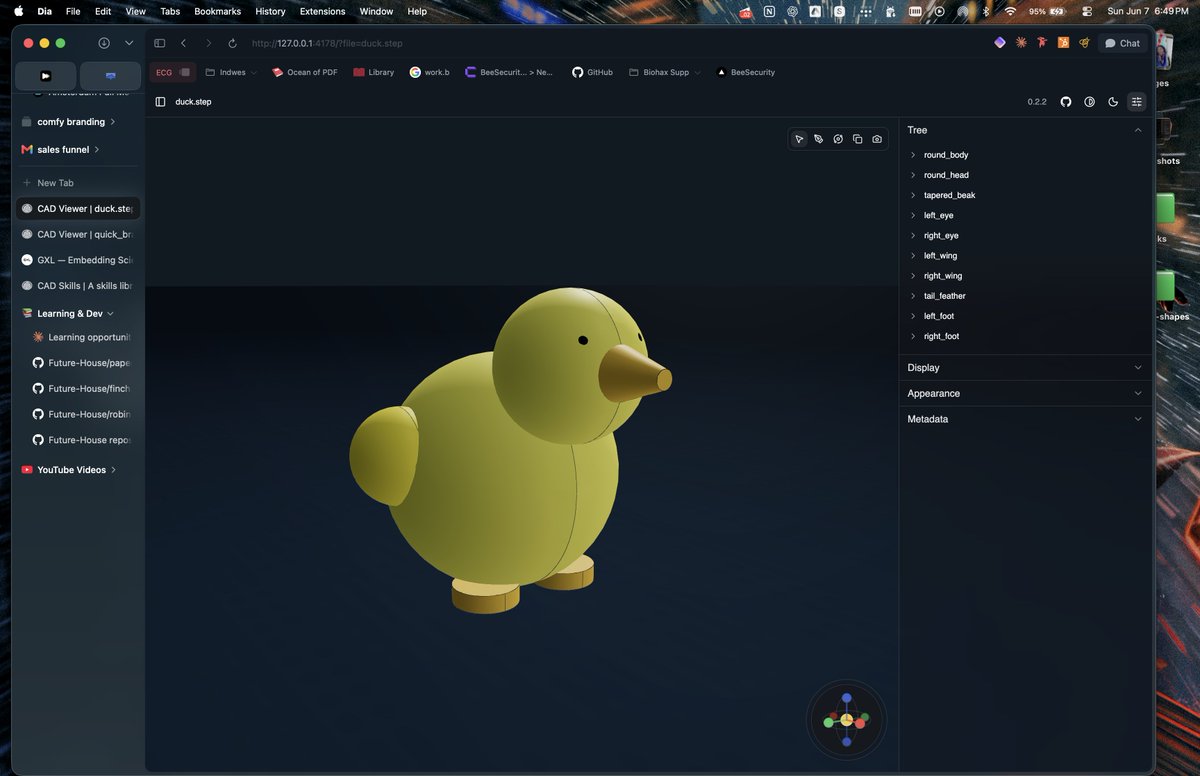Open the Chat button
Viewport: 1200px width, 776px height.
[1122, 43]
